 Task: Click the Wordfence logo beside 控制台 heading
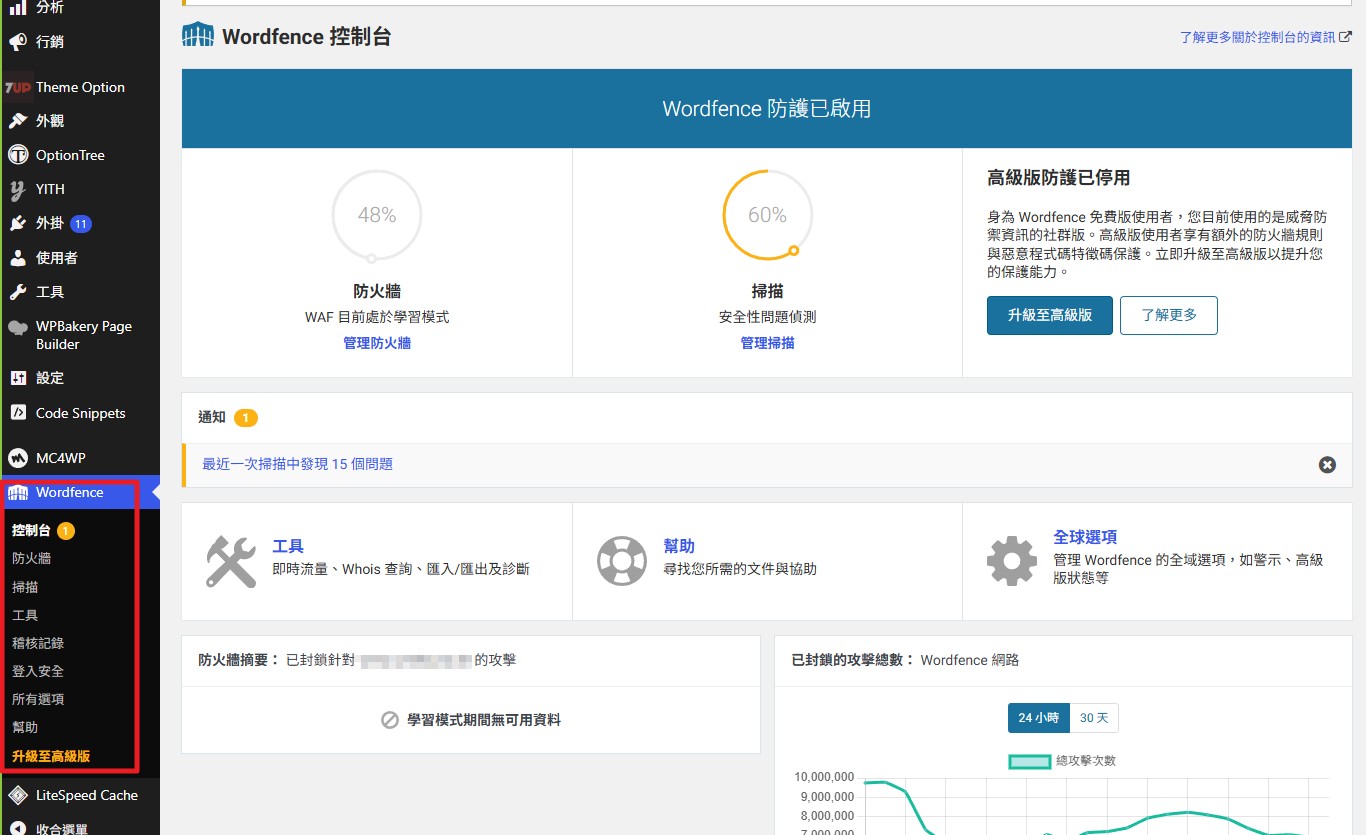[x=198, y=36]
